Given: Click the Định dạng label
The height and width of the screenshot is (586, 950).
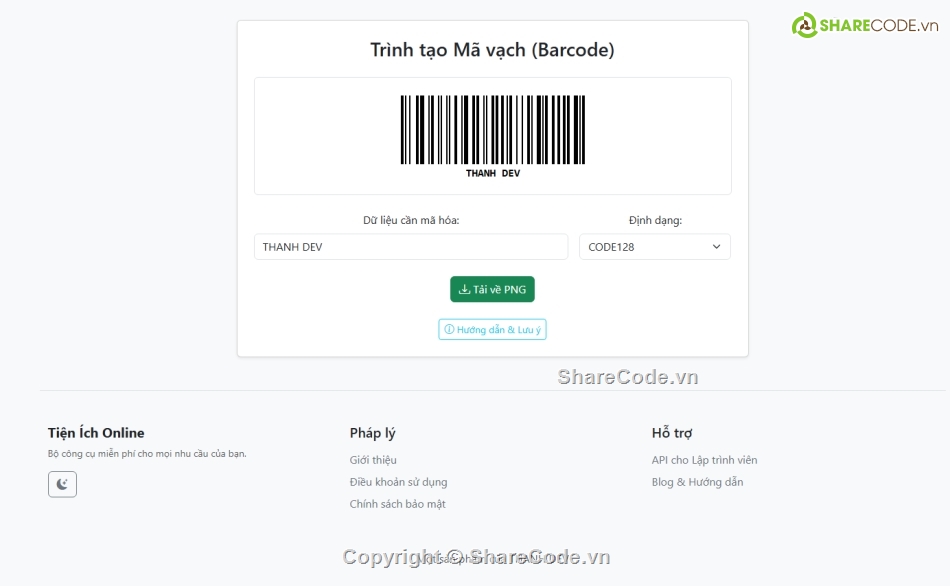Looking at the screenshot, I should (x=655, y=220).
